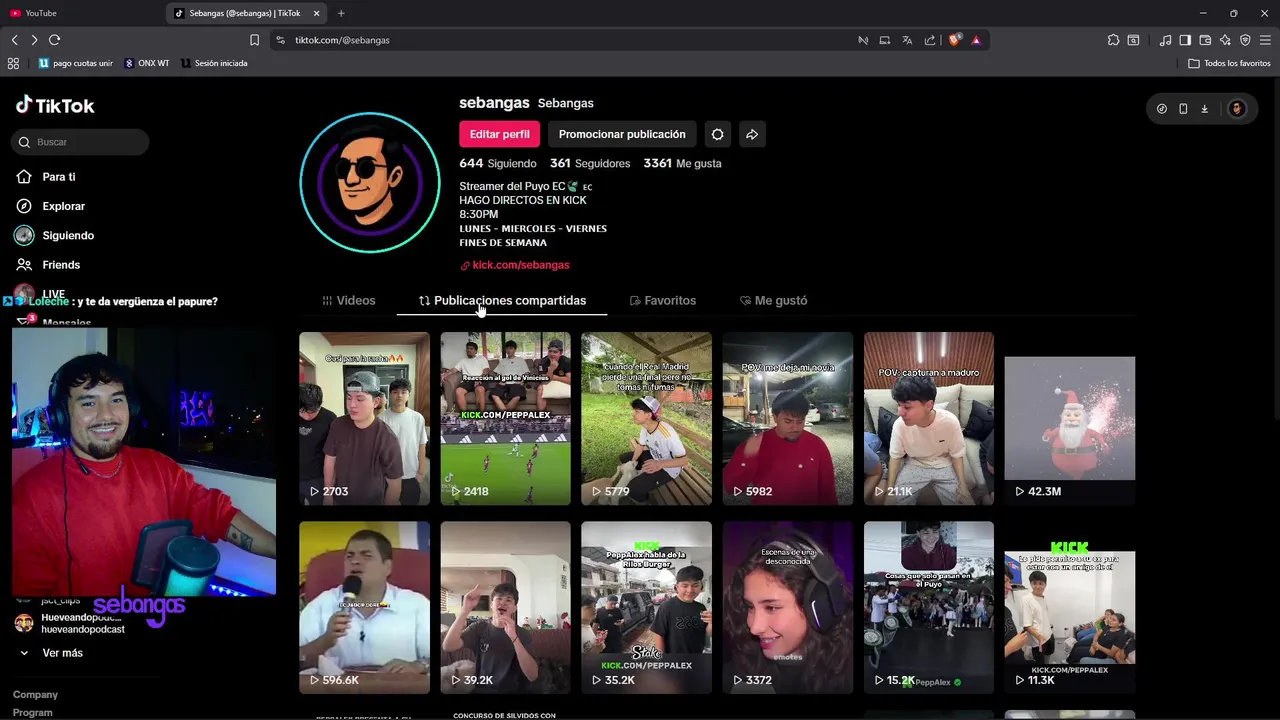View the 644 Siguiendo list
The height and width of the screenshot is (720, 1280).
498,163
